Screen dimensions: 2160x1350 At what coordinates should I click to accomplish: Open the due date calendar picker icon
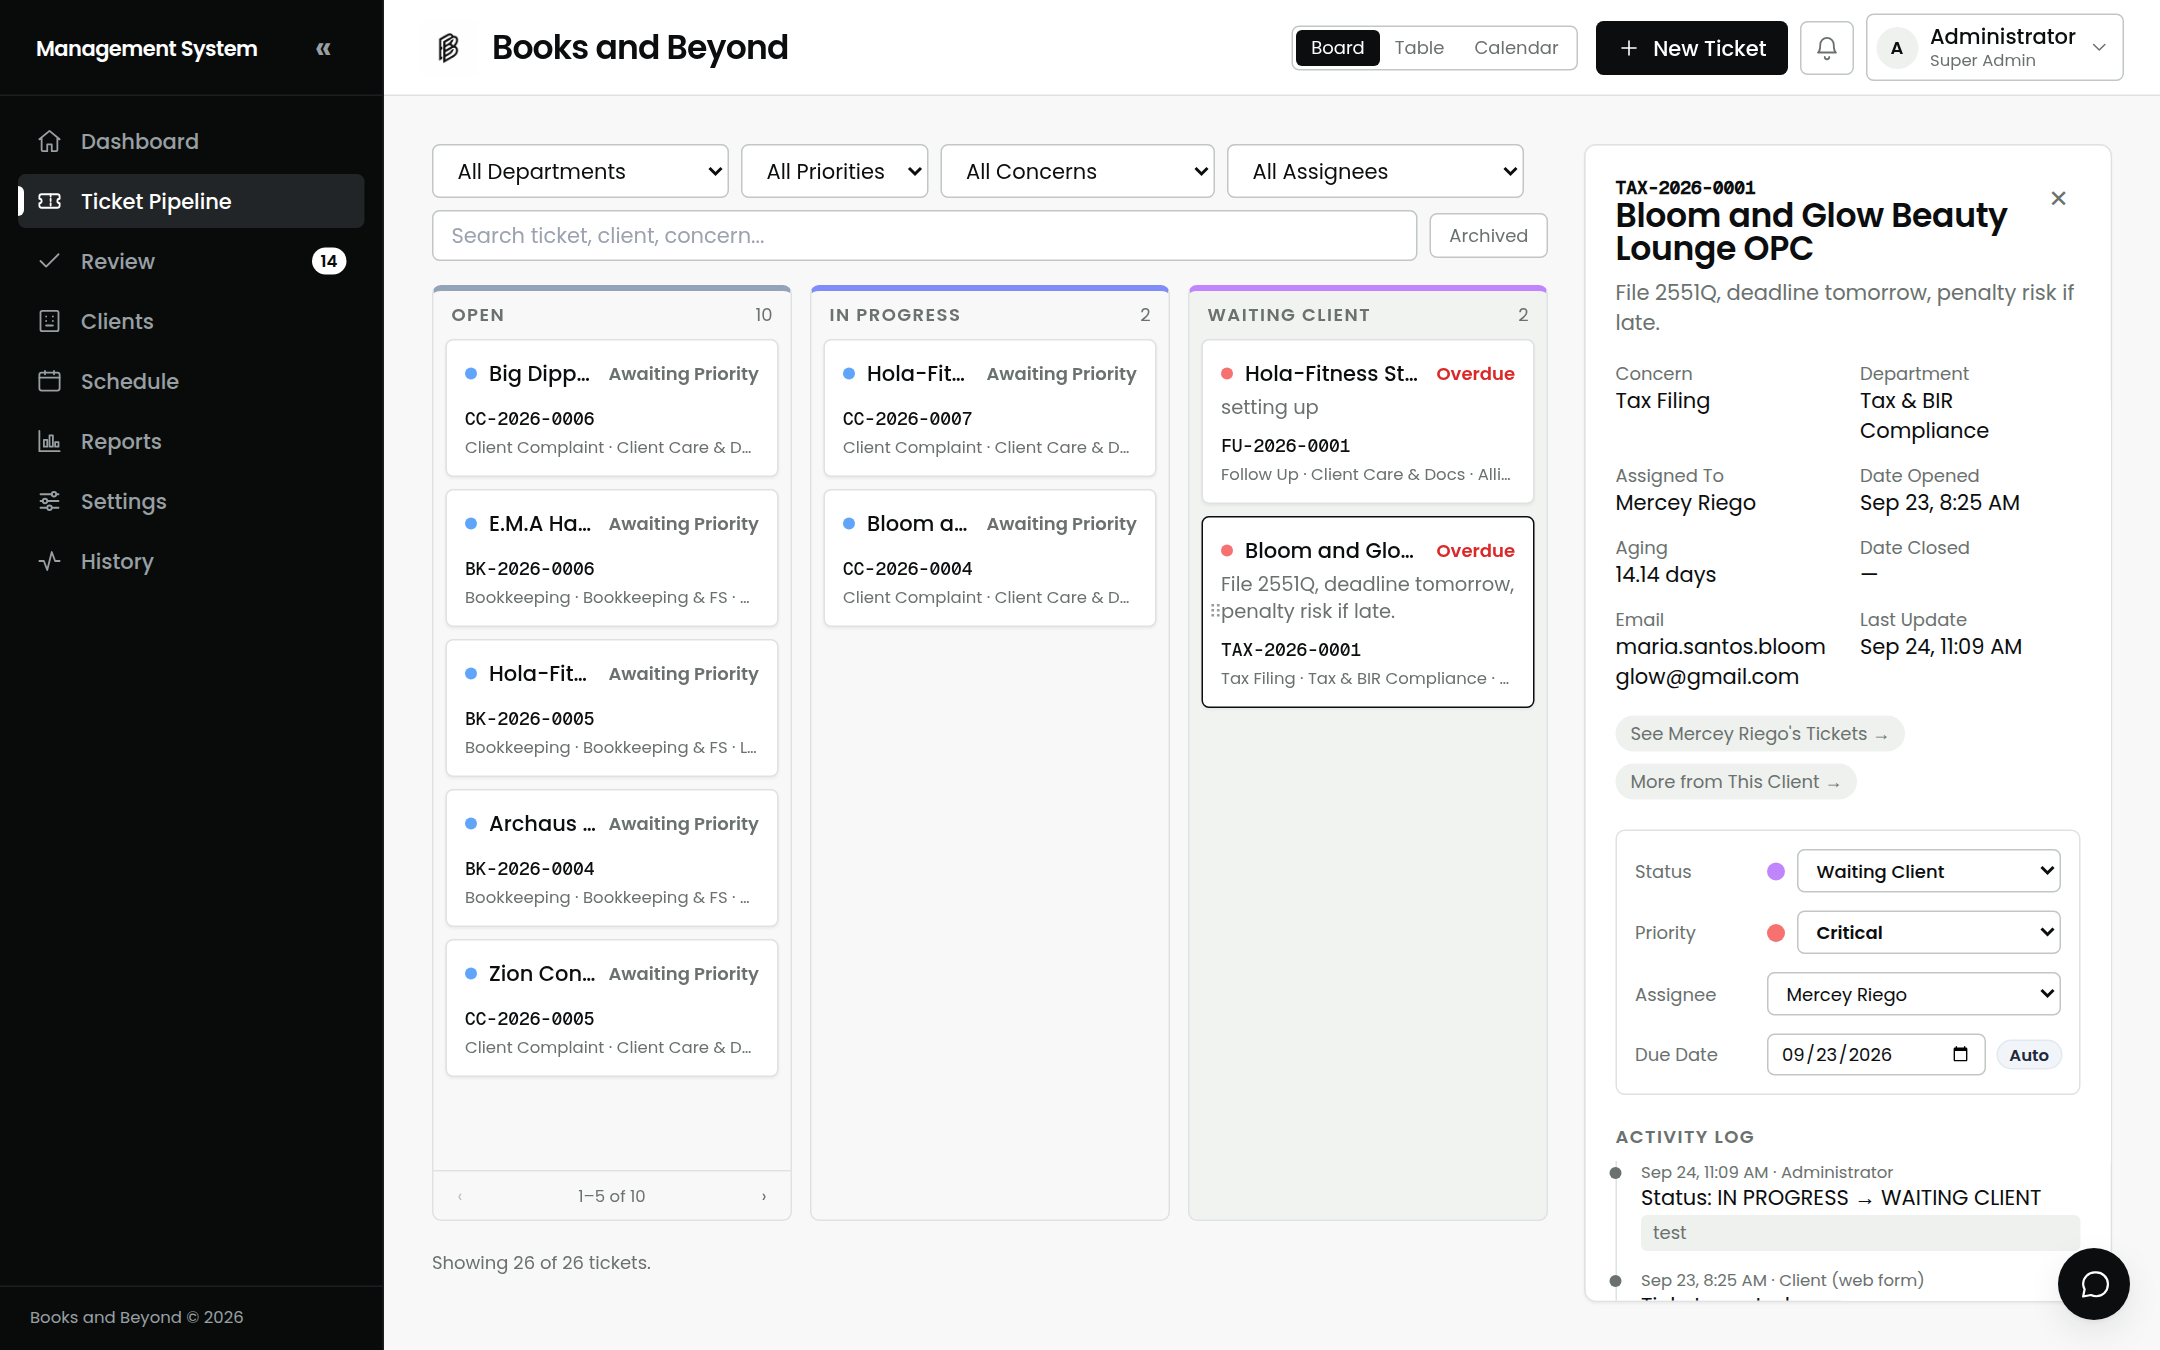(1960, 1054)
